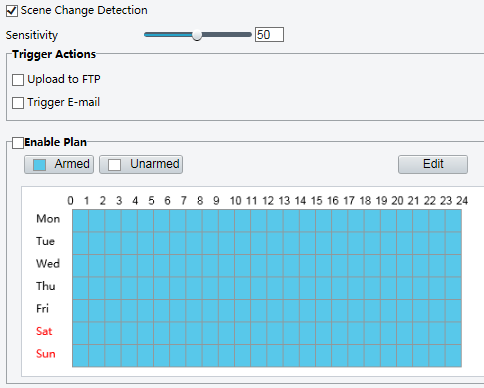Screen dimensions: 484x388
Task: Tick the Enable Plan checkbox
Action: 18,143
